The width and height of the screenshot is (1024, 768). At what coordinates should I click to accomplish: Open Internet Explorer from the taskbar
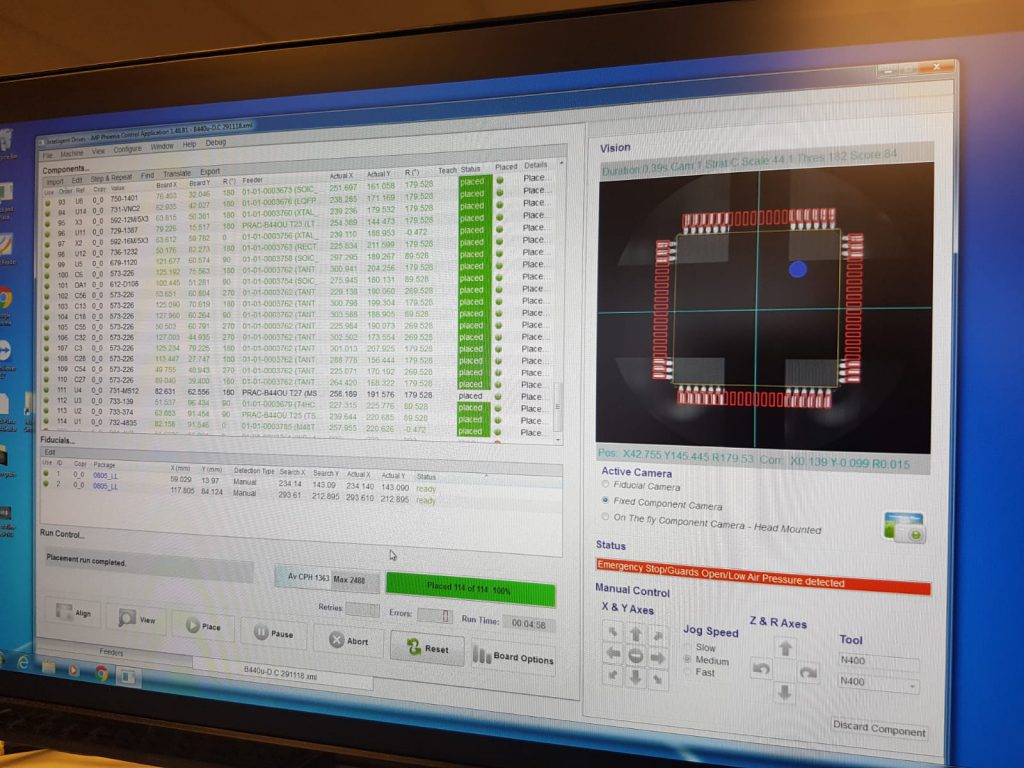tap(24, 663)
